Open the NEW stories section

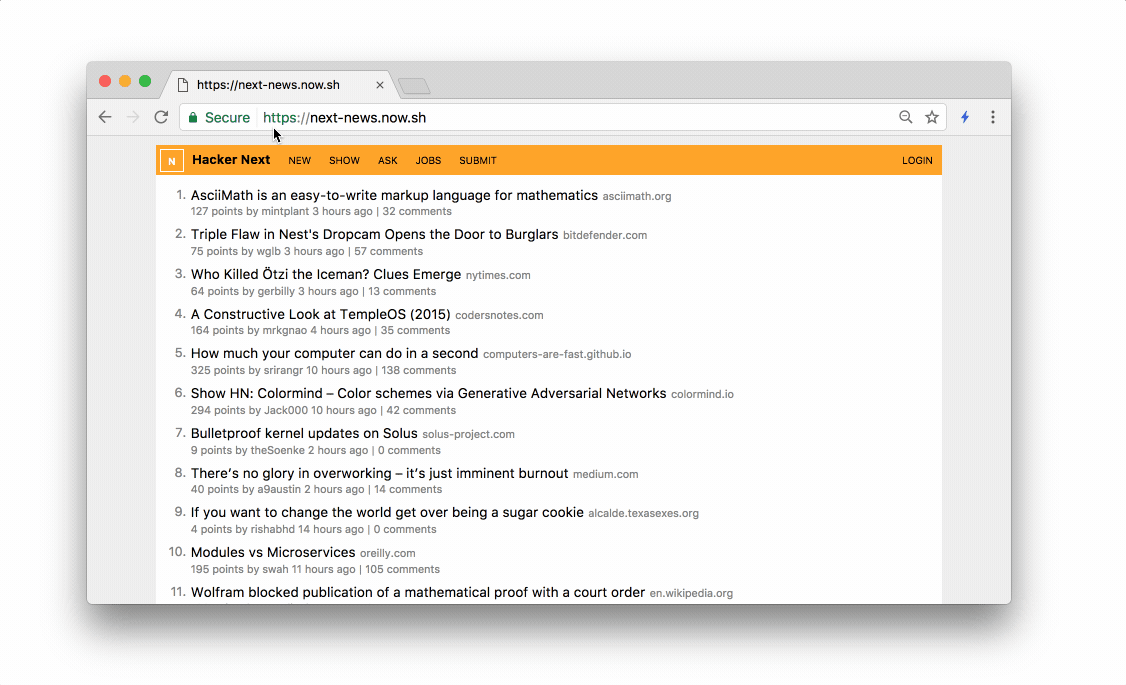299,161
